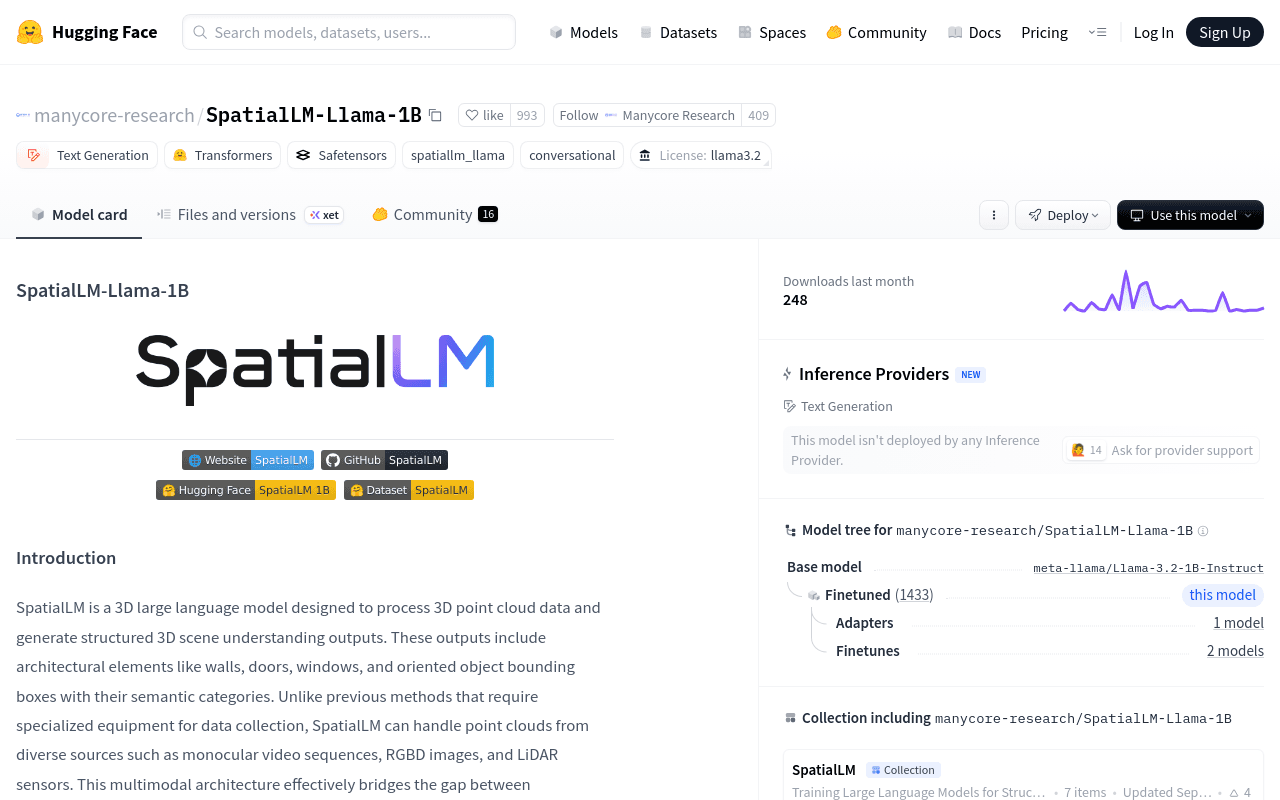Viewport: 1280px width, 800px height.
Task: Switch to Model card tab
Action: [79, 214]
